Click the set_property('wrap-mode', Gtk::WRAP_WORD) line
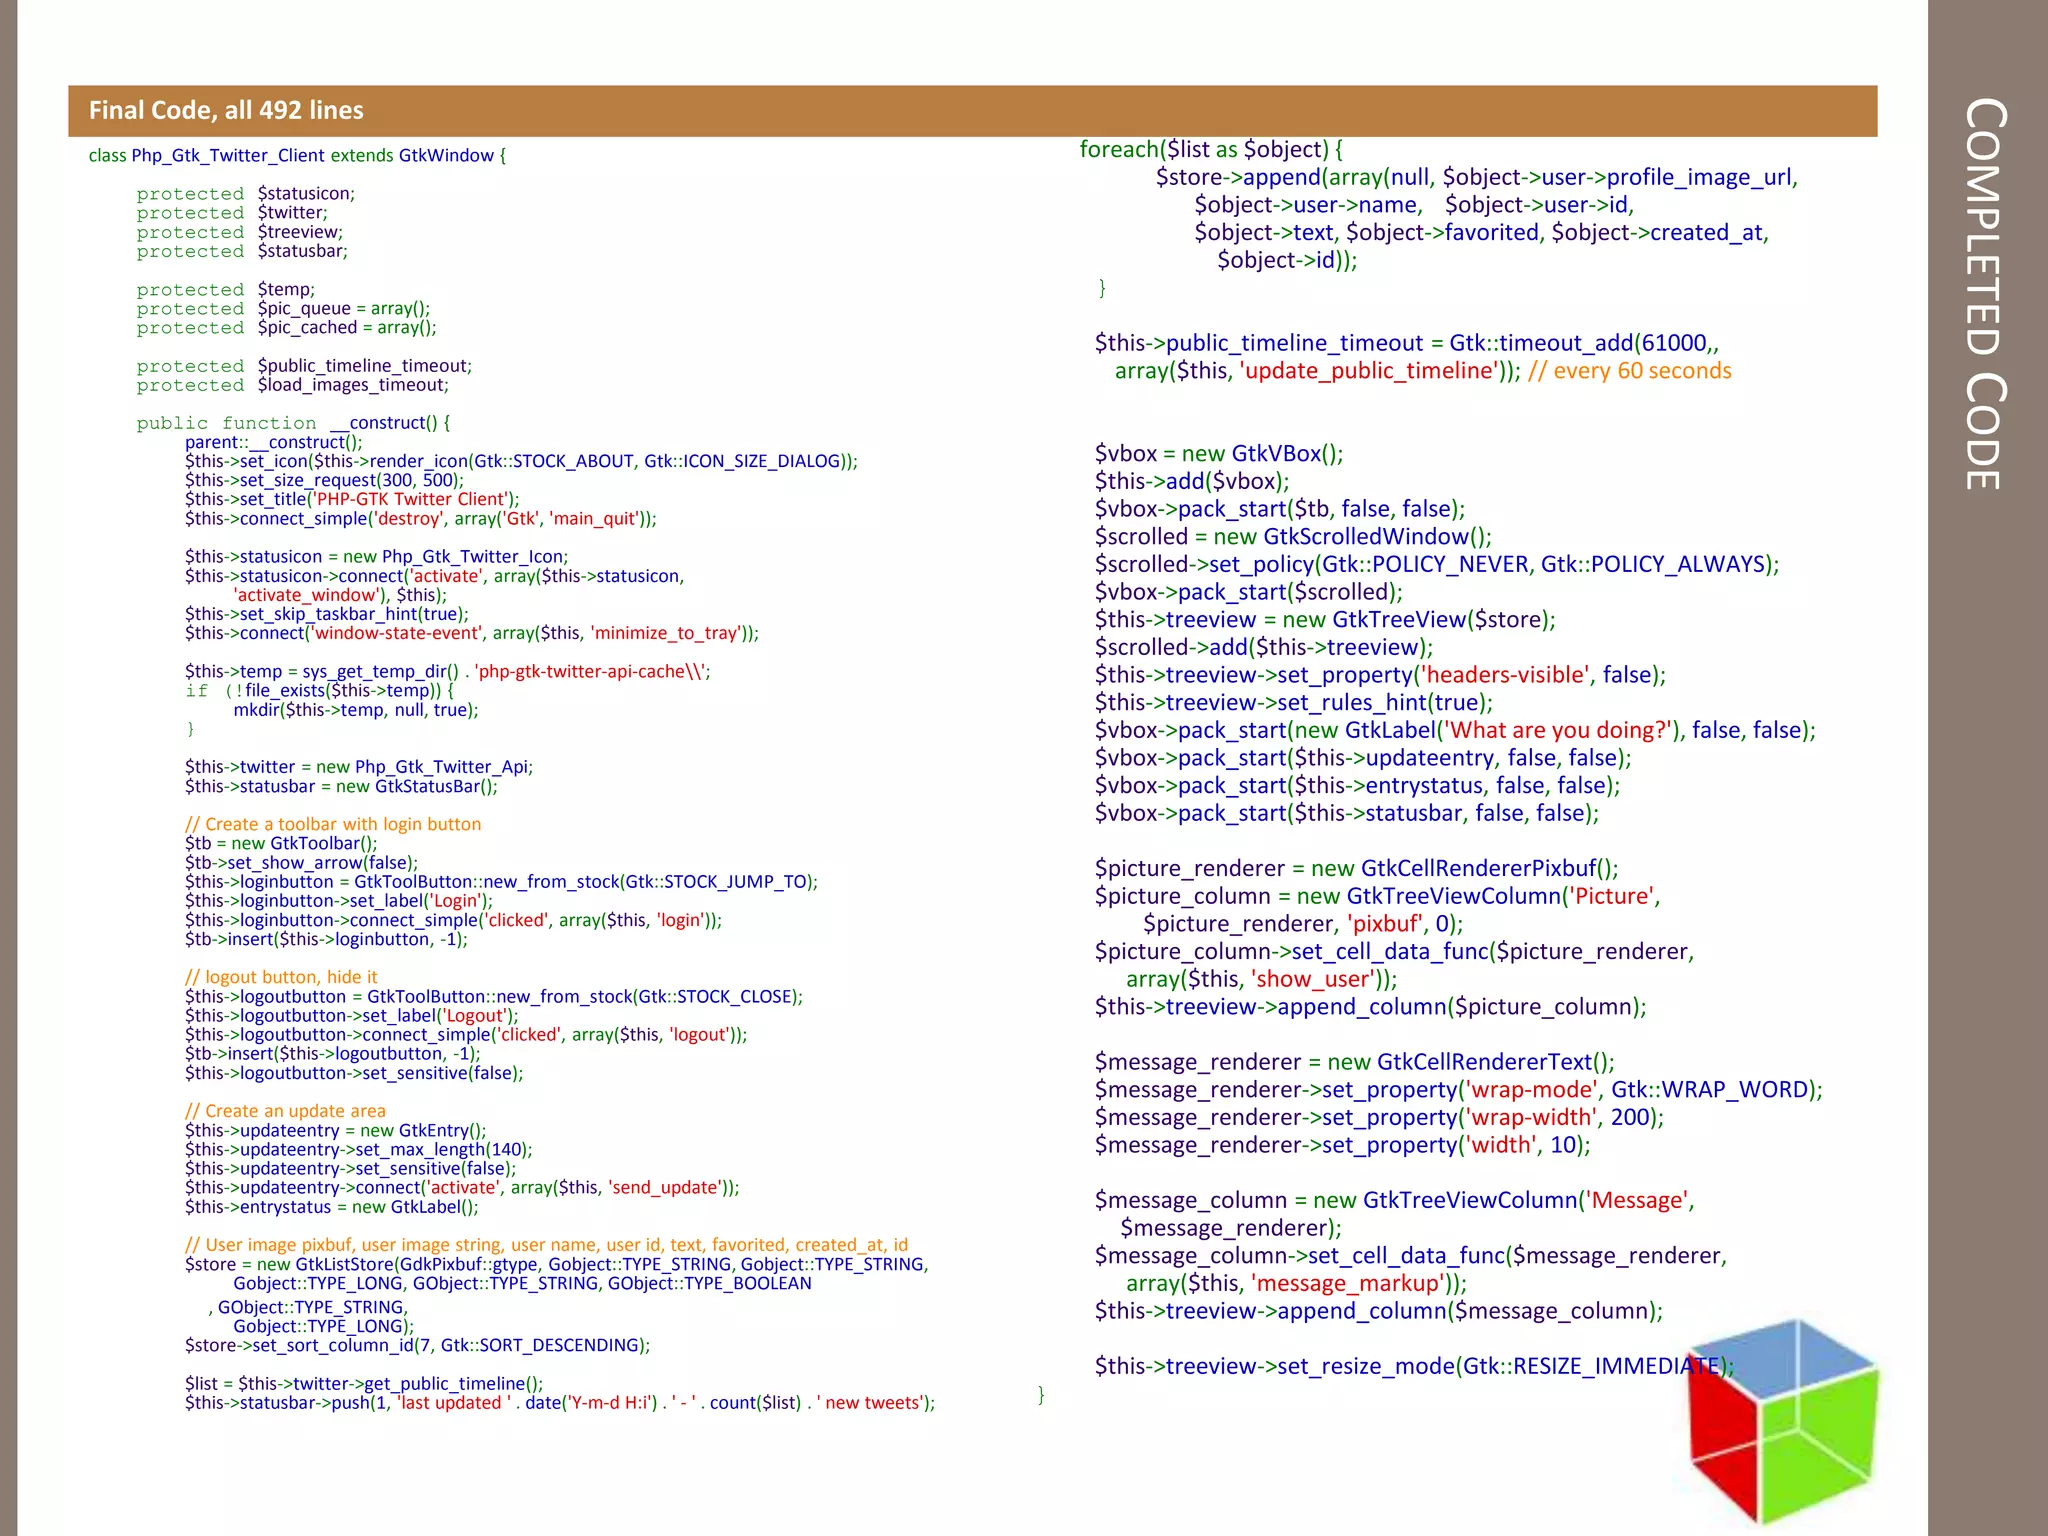2048x1536 pixels. [1459, 1090]
